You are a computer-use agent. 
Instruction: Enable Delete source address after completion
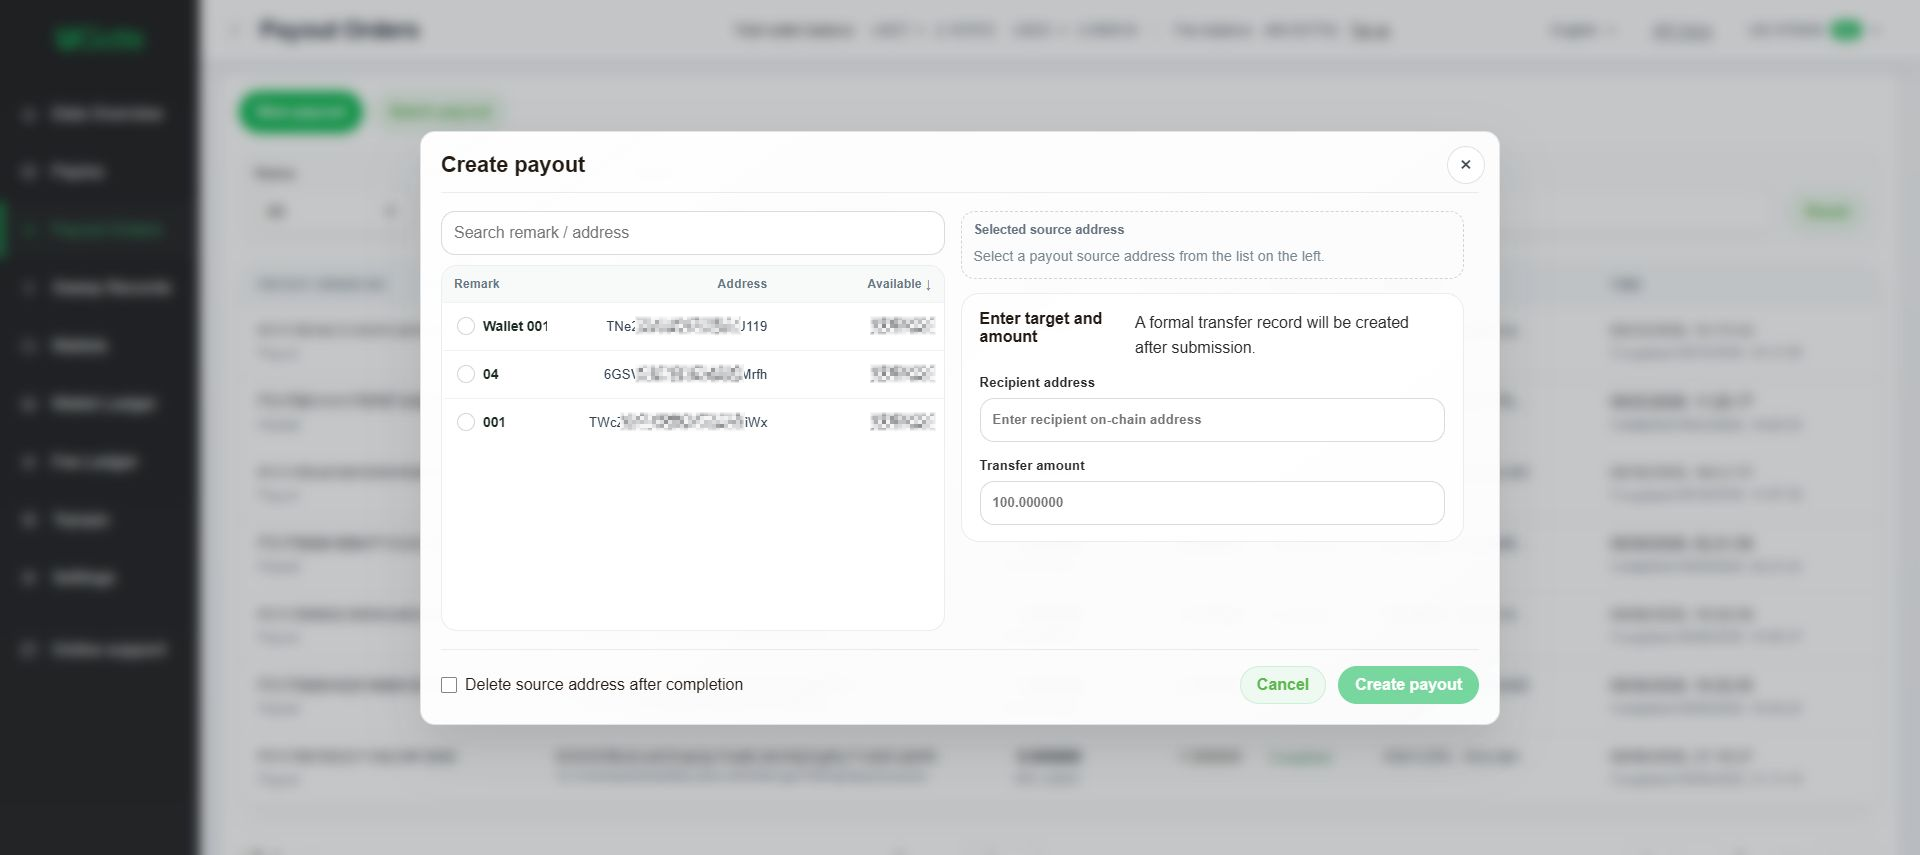(449, 685)
